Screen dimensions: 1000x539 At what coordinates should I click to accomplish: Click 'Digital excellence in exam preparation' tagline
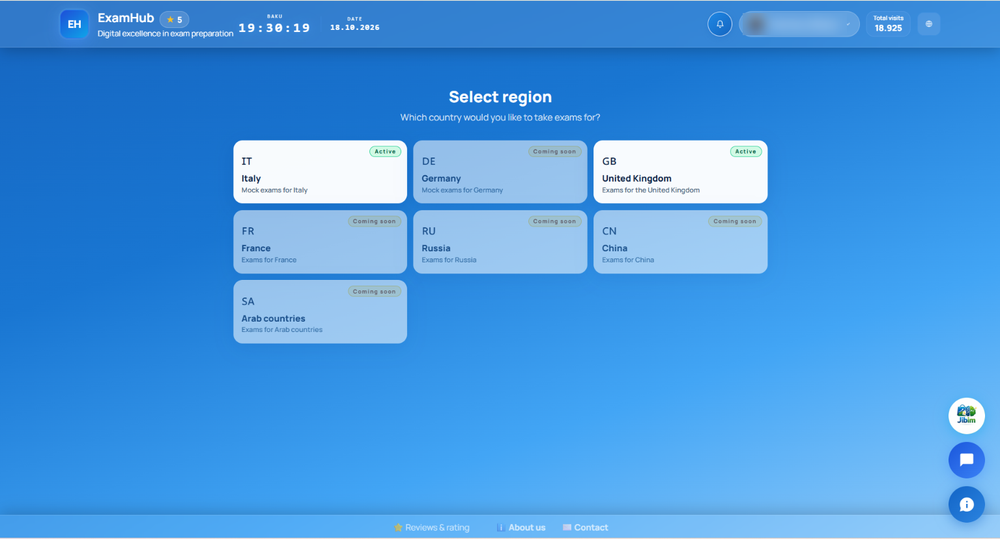click(x=165, y=34)
